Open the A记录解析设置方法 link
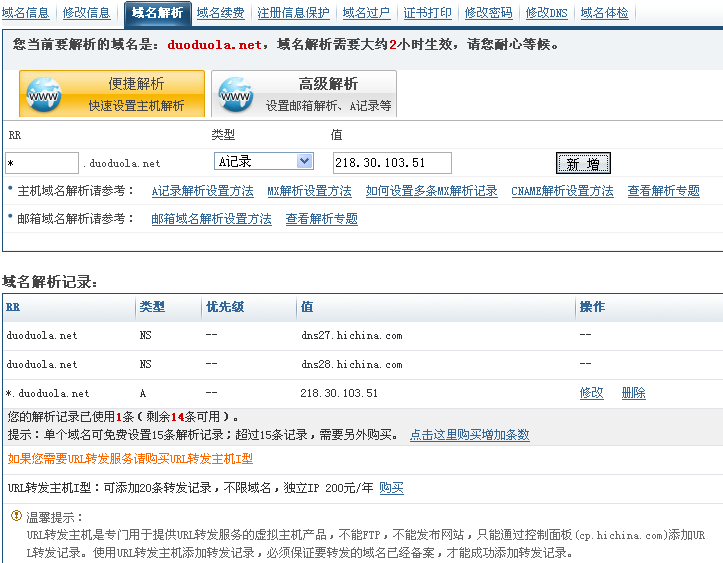 point(202,191)
